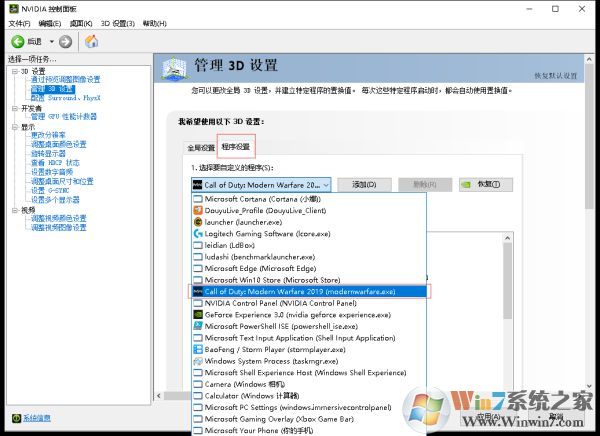Click the green Back arrow icon
Image resolution: width=600 pixels, height=436 pixels.
pyautogui.click(x=18, y=41)
